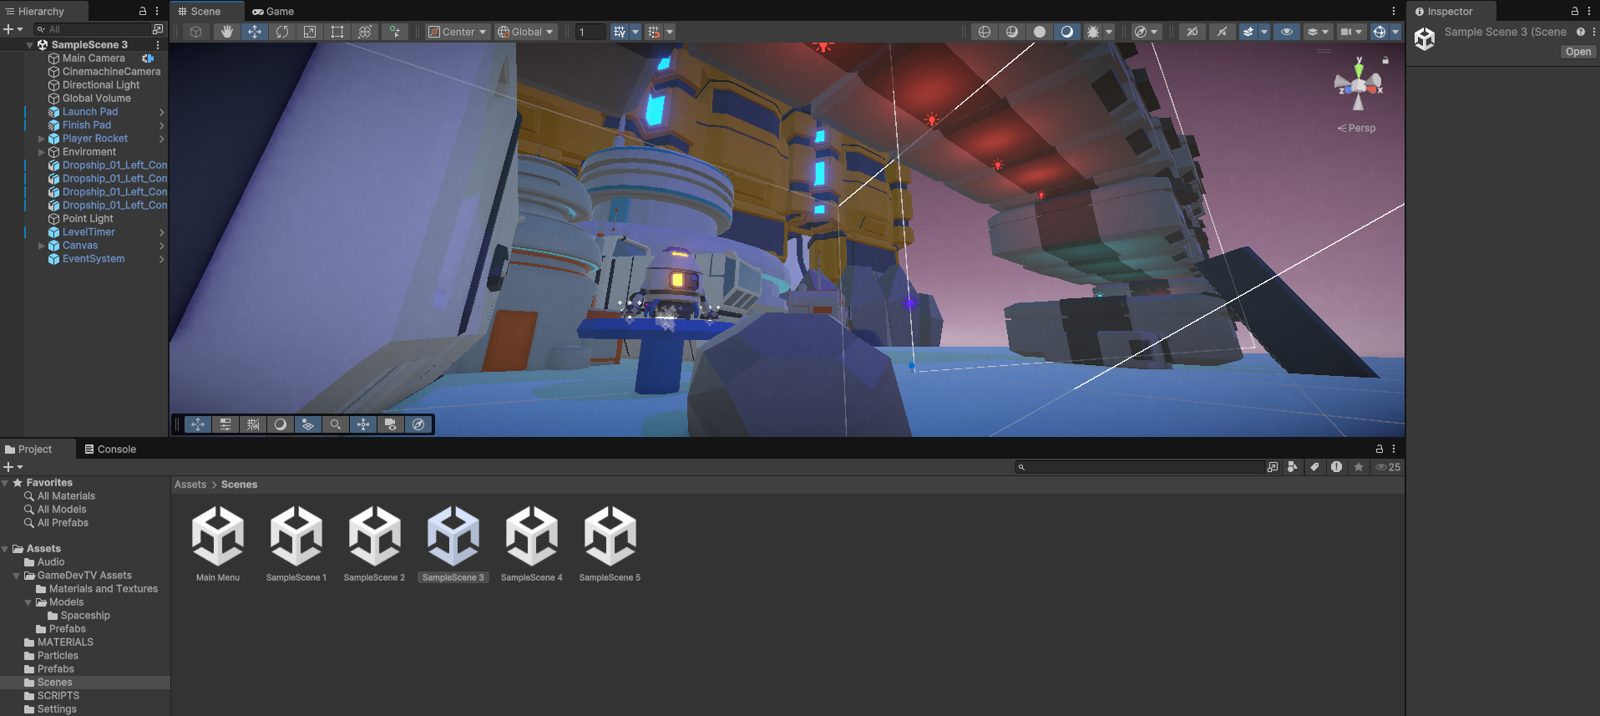Select the combined Transform tool
The width and height of the screenshot is (1600, 716).
[365, 32]
